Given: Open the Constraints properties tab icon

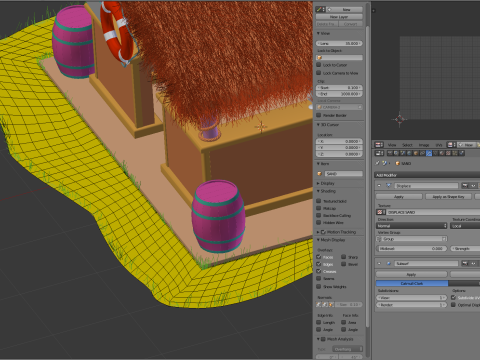Looking at the screenshot, I should [422, 153].
